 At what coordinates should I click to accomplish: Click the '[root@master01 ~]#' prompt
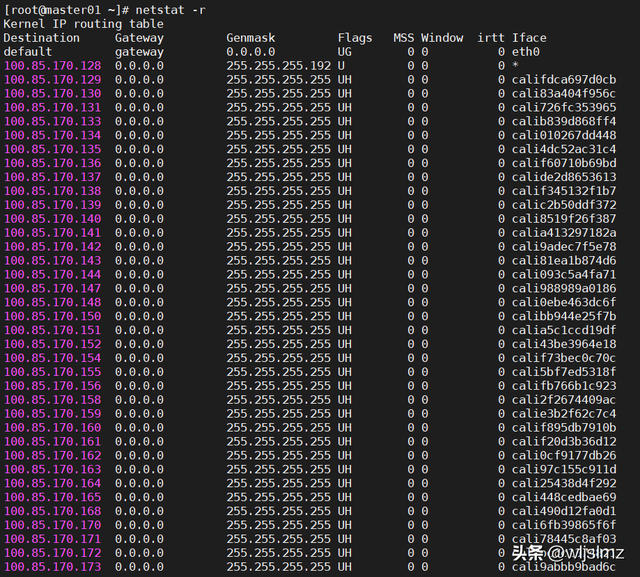(66, 10)
